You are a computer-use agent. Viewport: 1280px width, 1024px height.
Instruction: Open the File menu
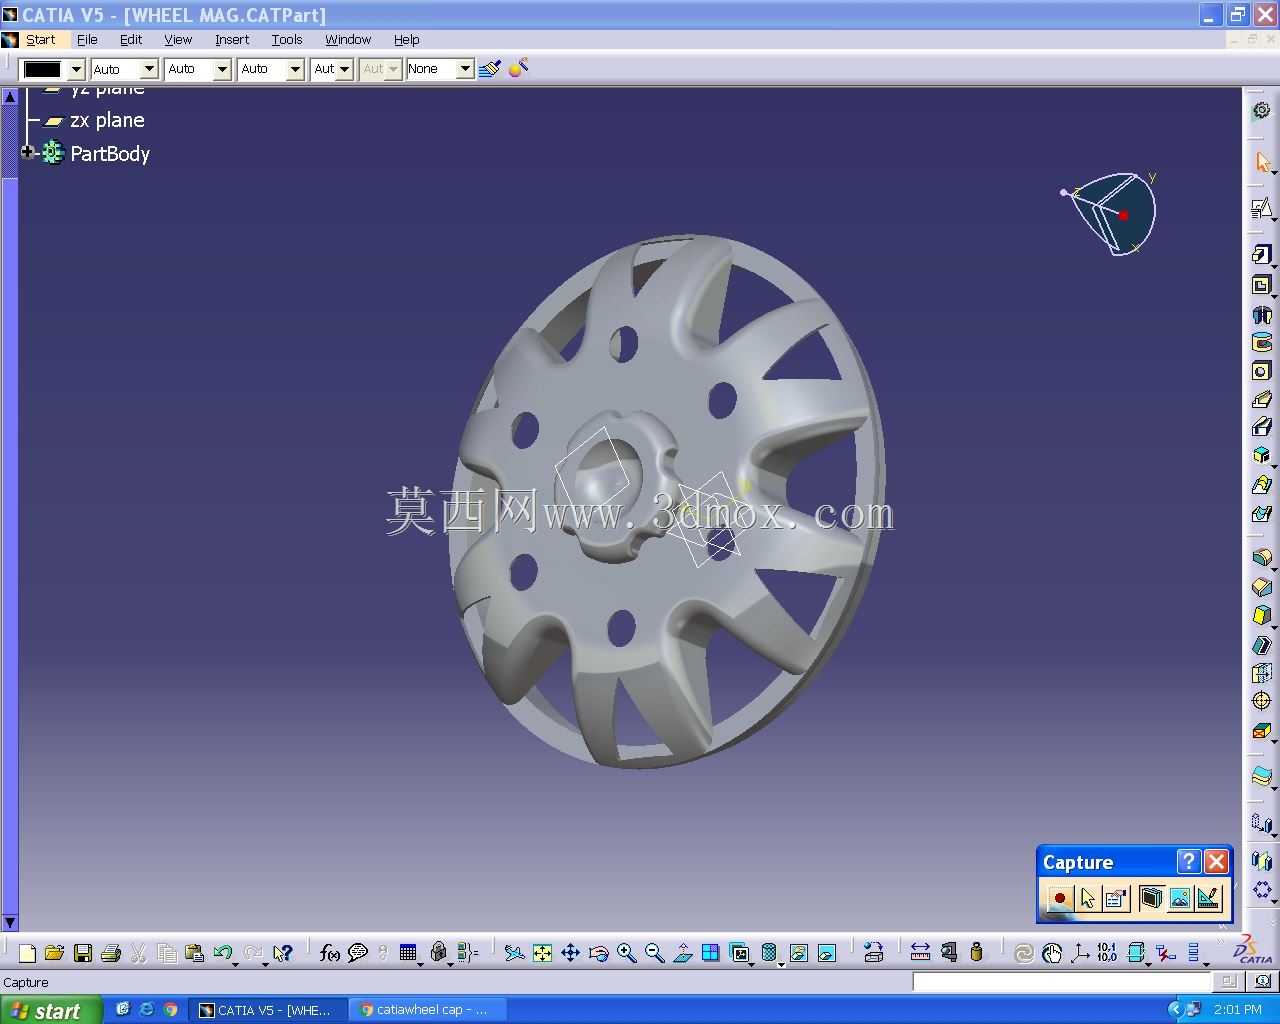click(87, 40)
